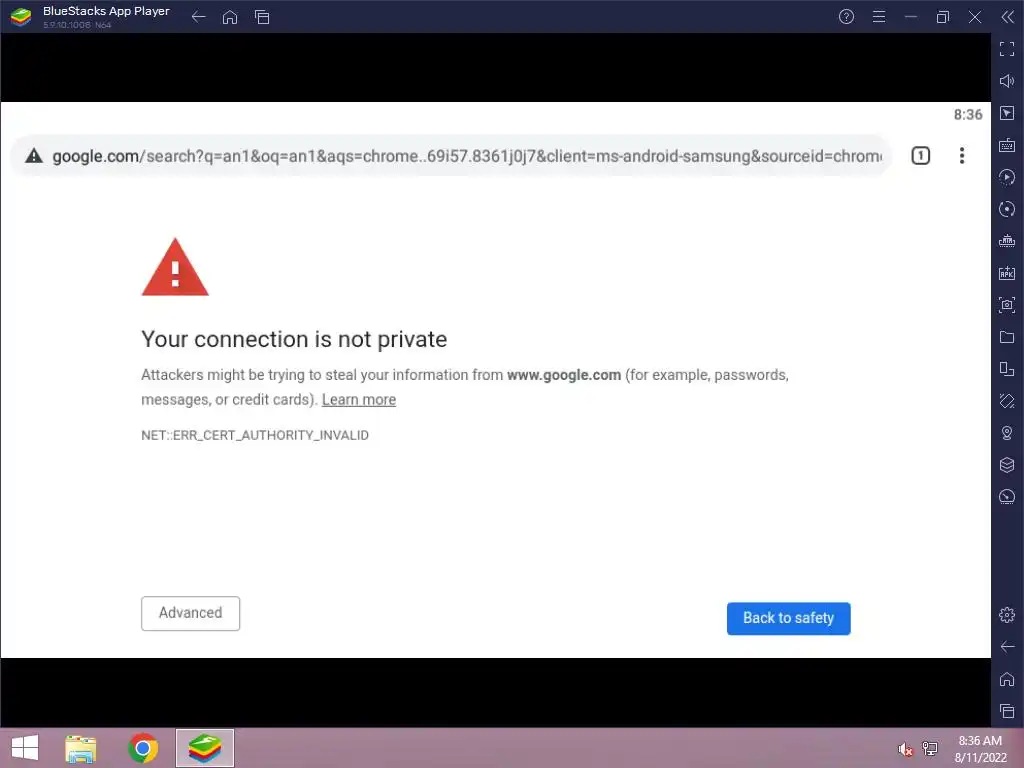The height and width of the screenshot is (768, 1024).
Task: Go home using sidebar bottom icon
Action: click(1007, 679)
